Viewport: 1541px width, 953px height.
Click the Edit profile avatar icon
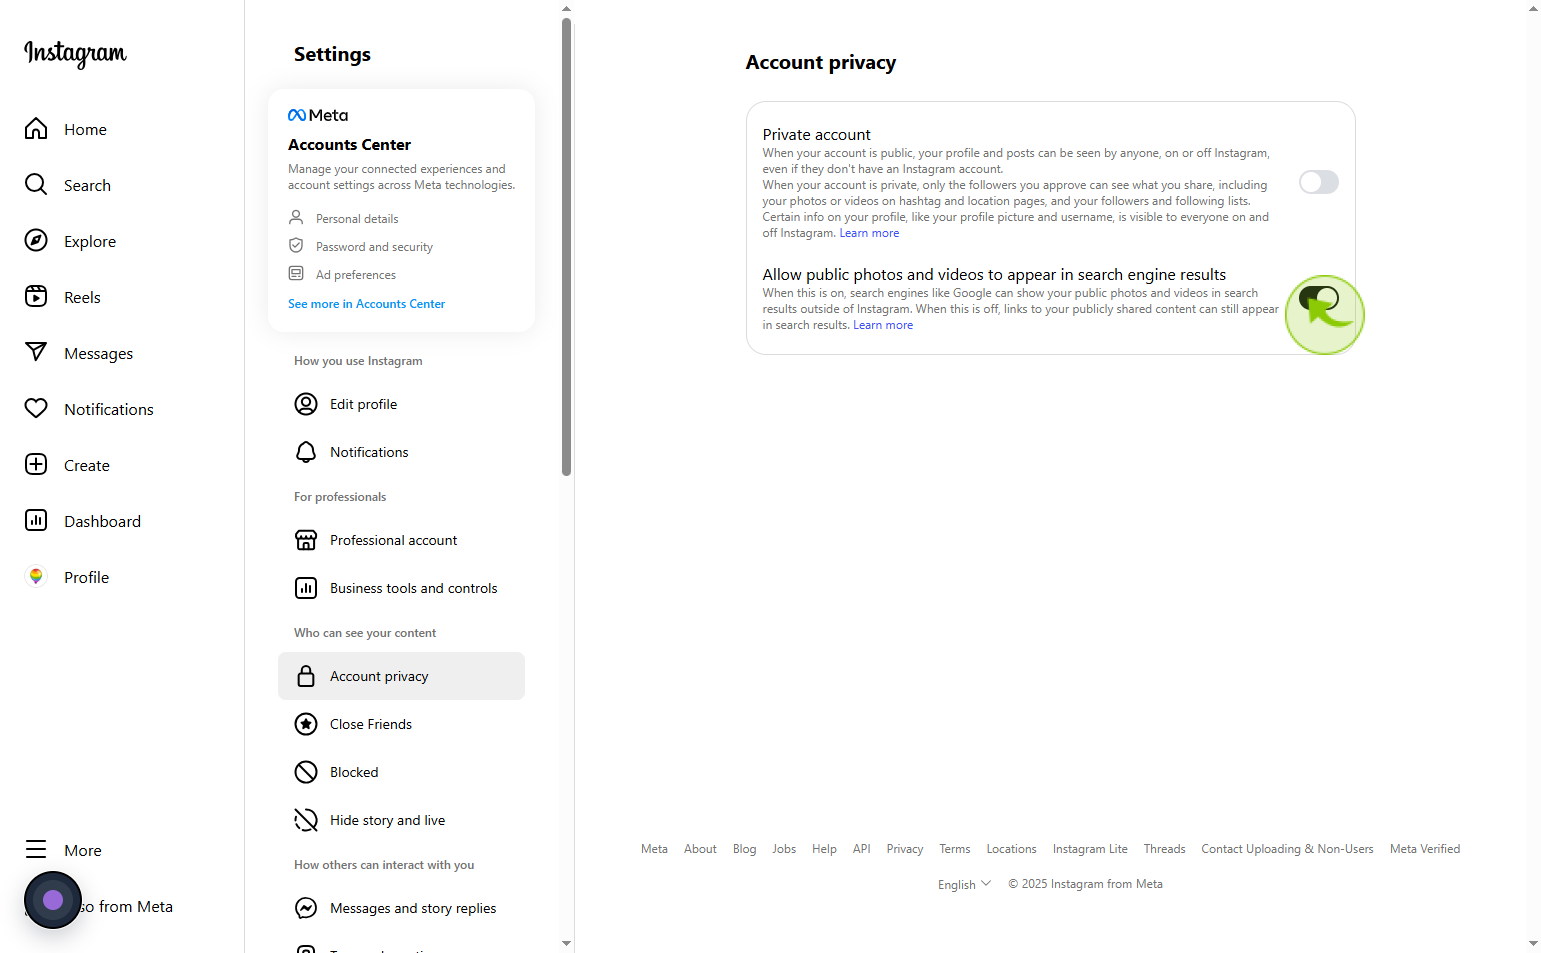306,404
